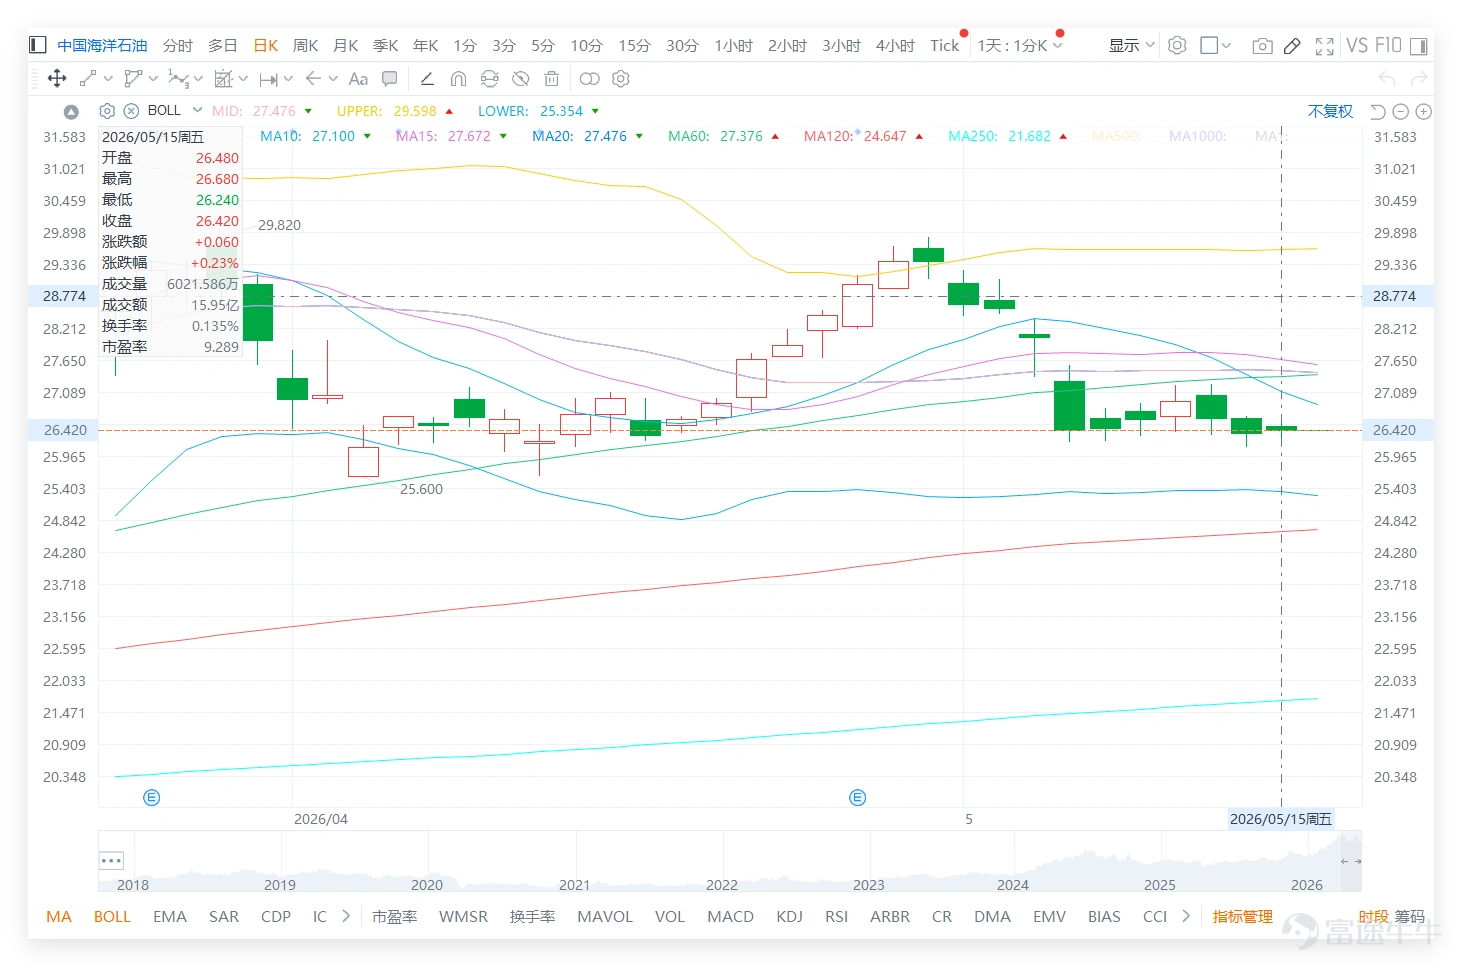Toggle EMA indicator

click(x=170, y=916)
